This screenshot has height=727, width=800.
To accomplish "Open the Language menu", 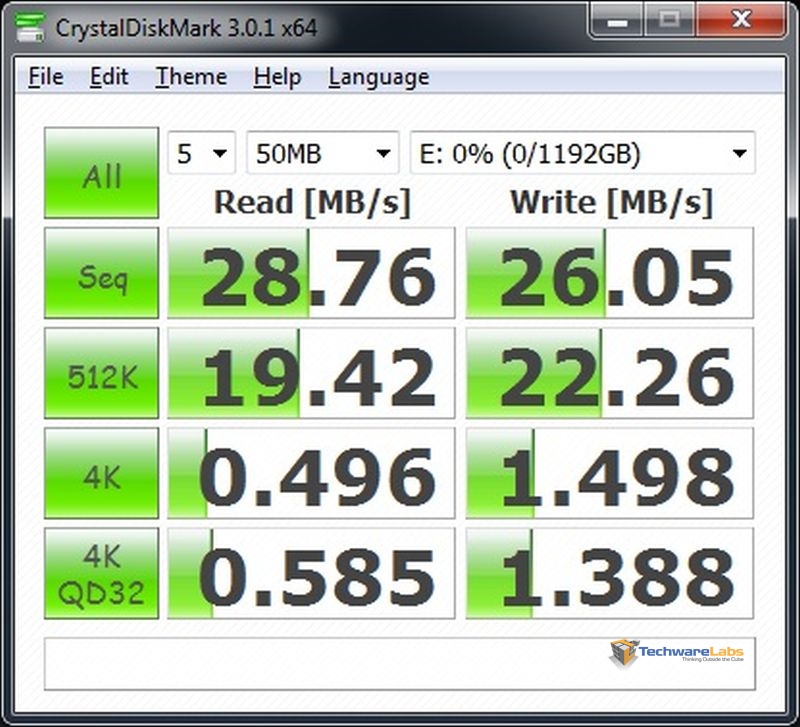I will [379, 78].
